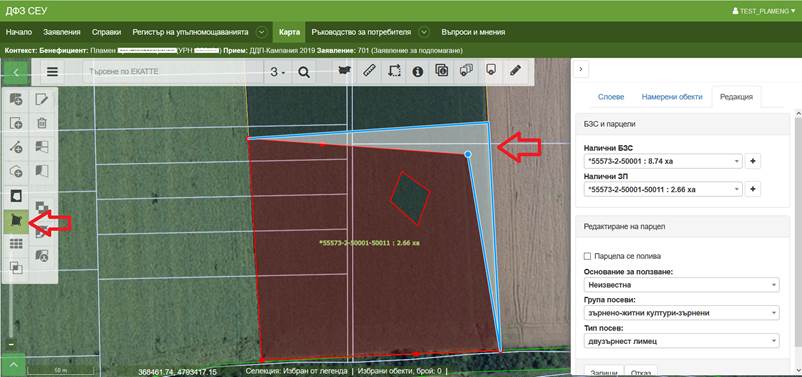This screenshot has height=377, width=802.
Task: Click the parcel with X remove icon
Action: coord(42,255)
